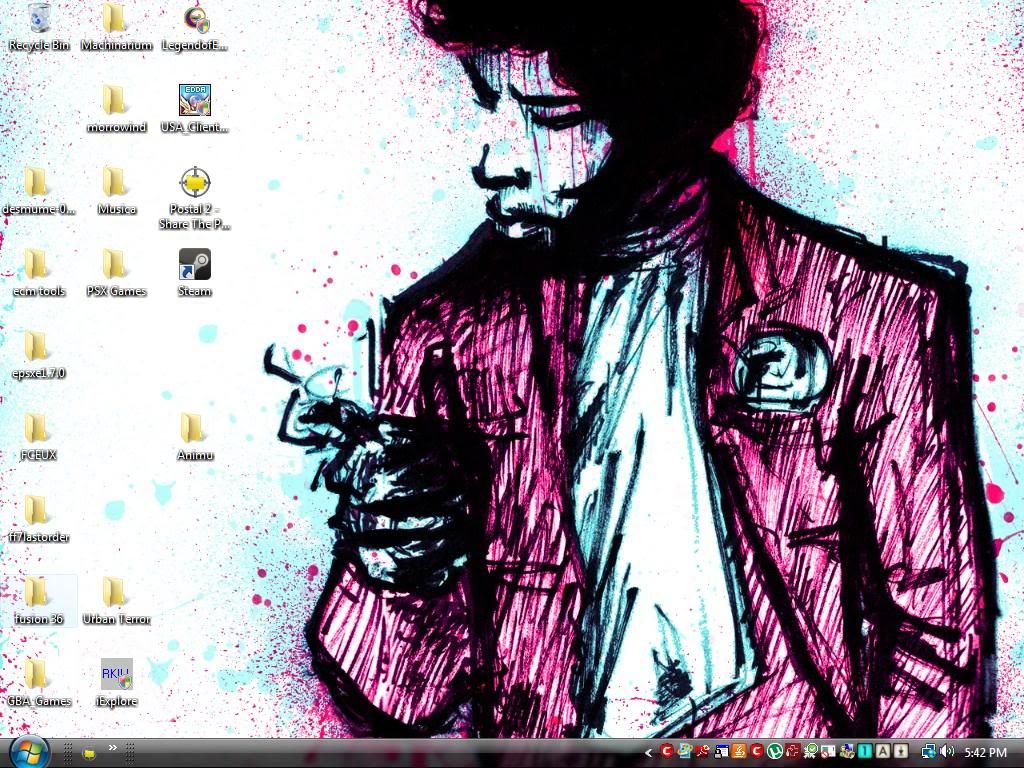Click the dark red medical-cross tray icon
The image size is (1024, 768).
[x=793, y=752]
